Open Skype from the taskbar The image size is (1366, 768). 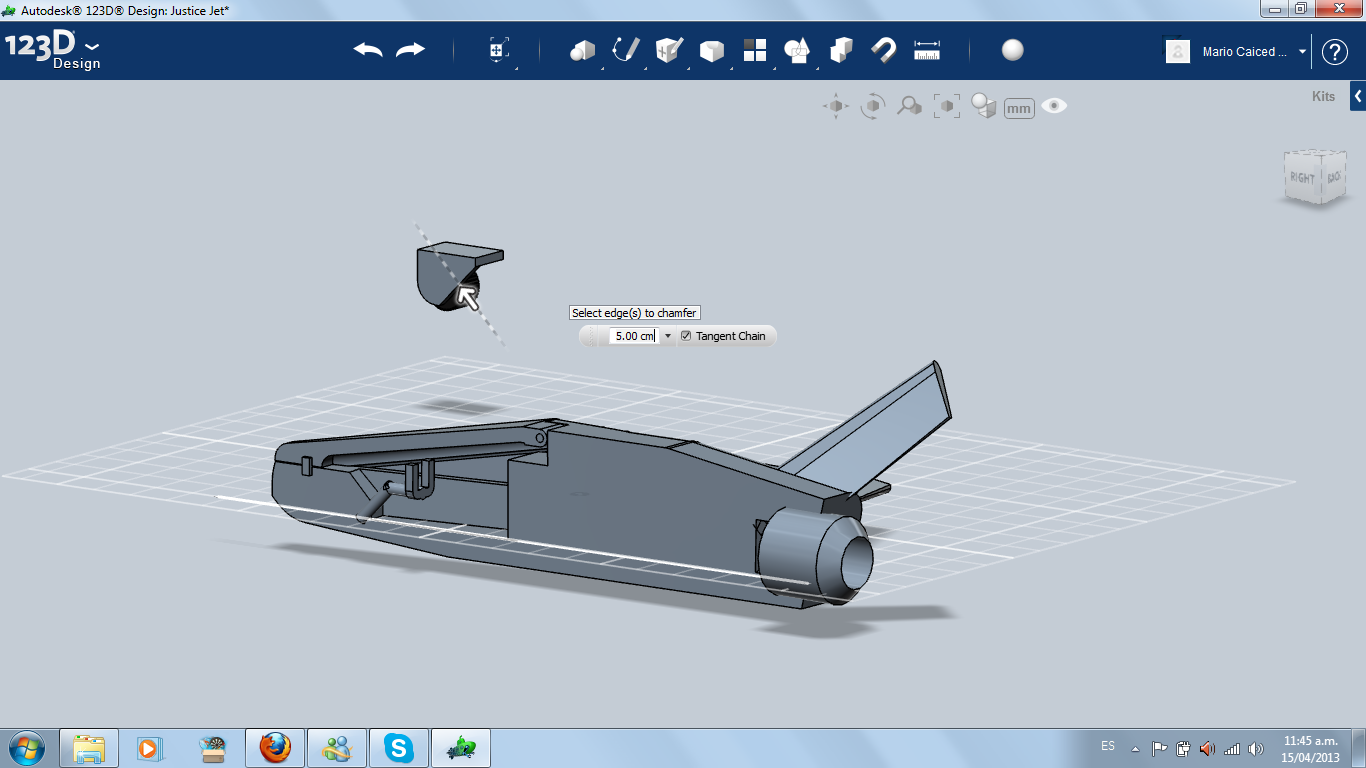point(399,748)
